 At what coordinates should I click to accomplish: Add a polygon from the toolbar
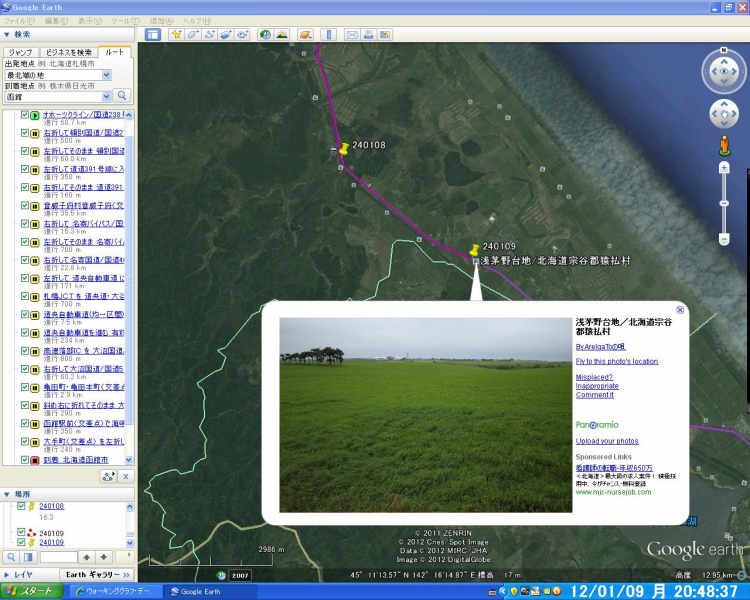click(192, 34)
